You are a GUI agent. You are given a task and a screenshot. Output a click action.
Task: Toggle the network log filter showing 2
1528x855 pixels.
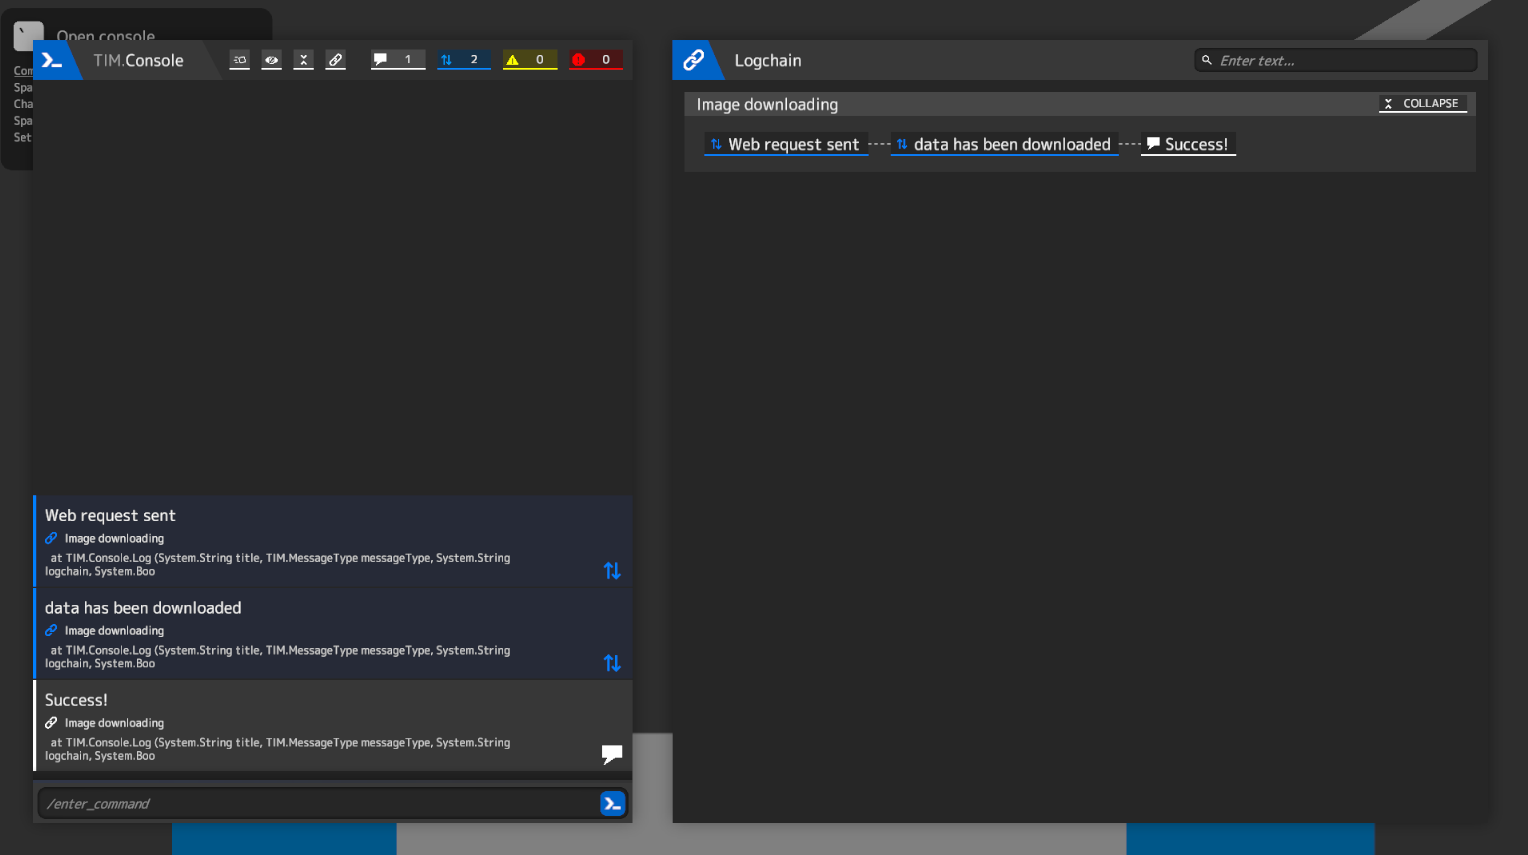(x=463, y=60)
